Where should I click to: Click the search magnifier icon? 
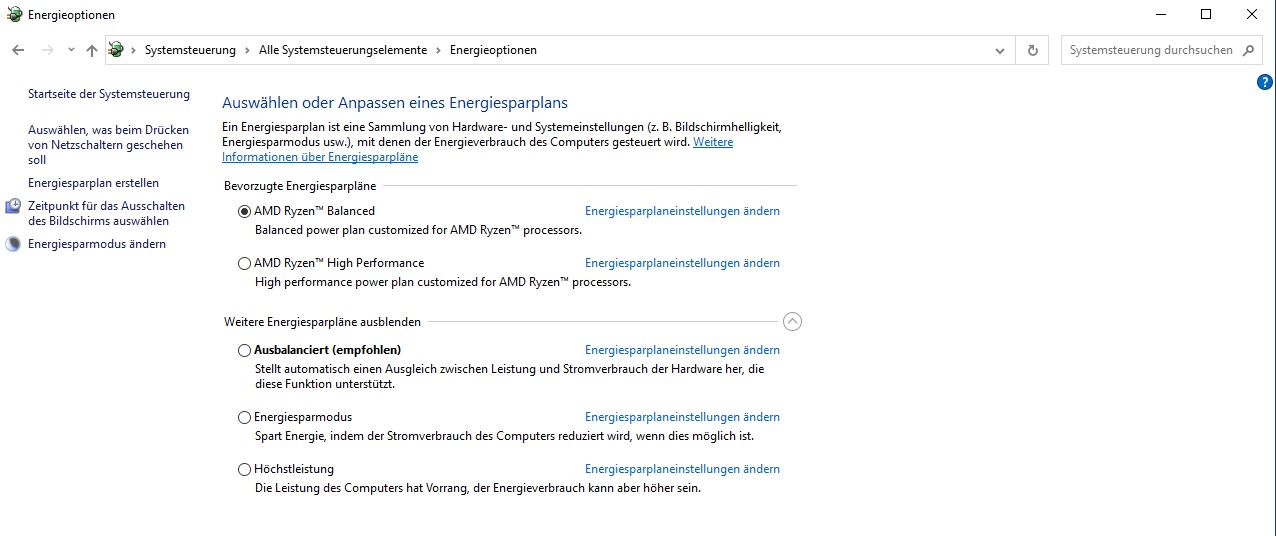pyautogui.click(x=1249, y=50)
